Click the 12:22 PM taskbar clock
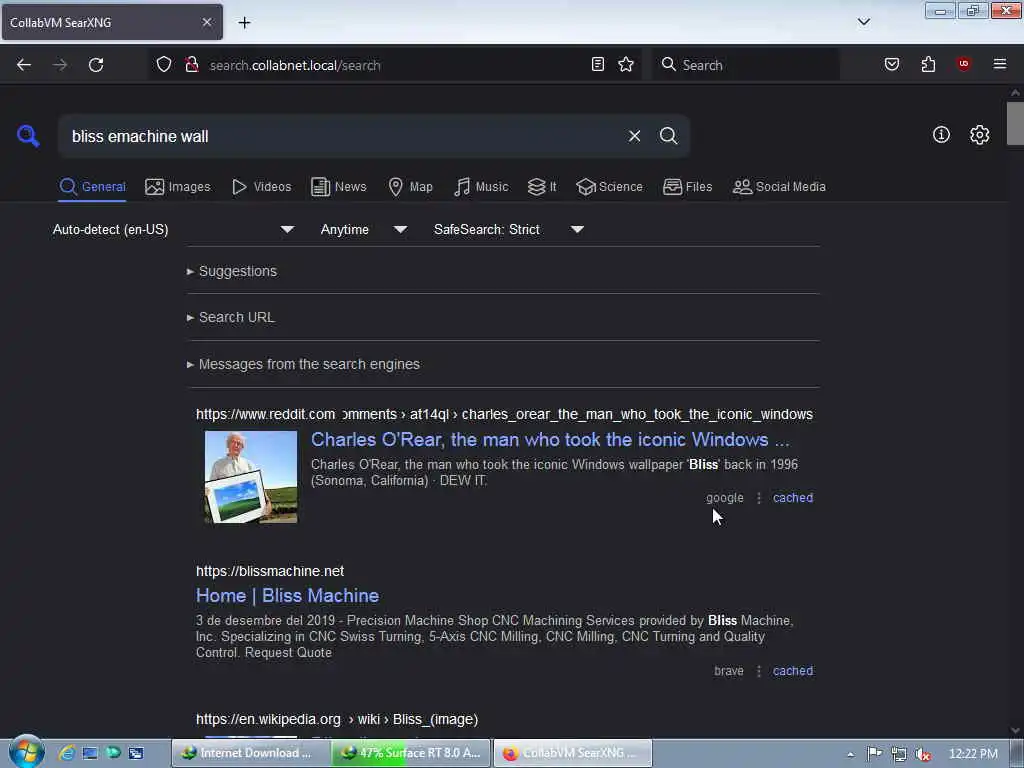Image resolution: width=1024 pixels, height=768 pixels. (x=973, y=754)
